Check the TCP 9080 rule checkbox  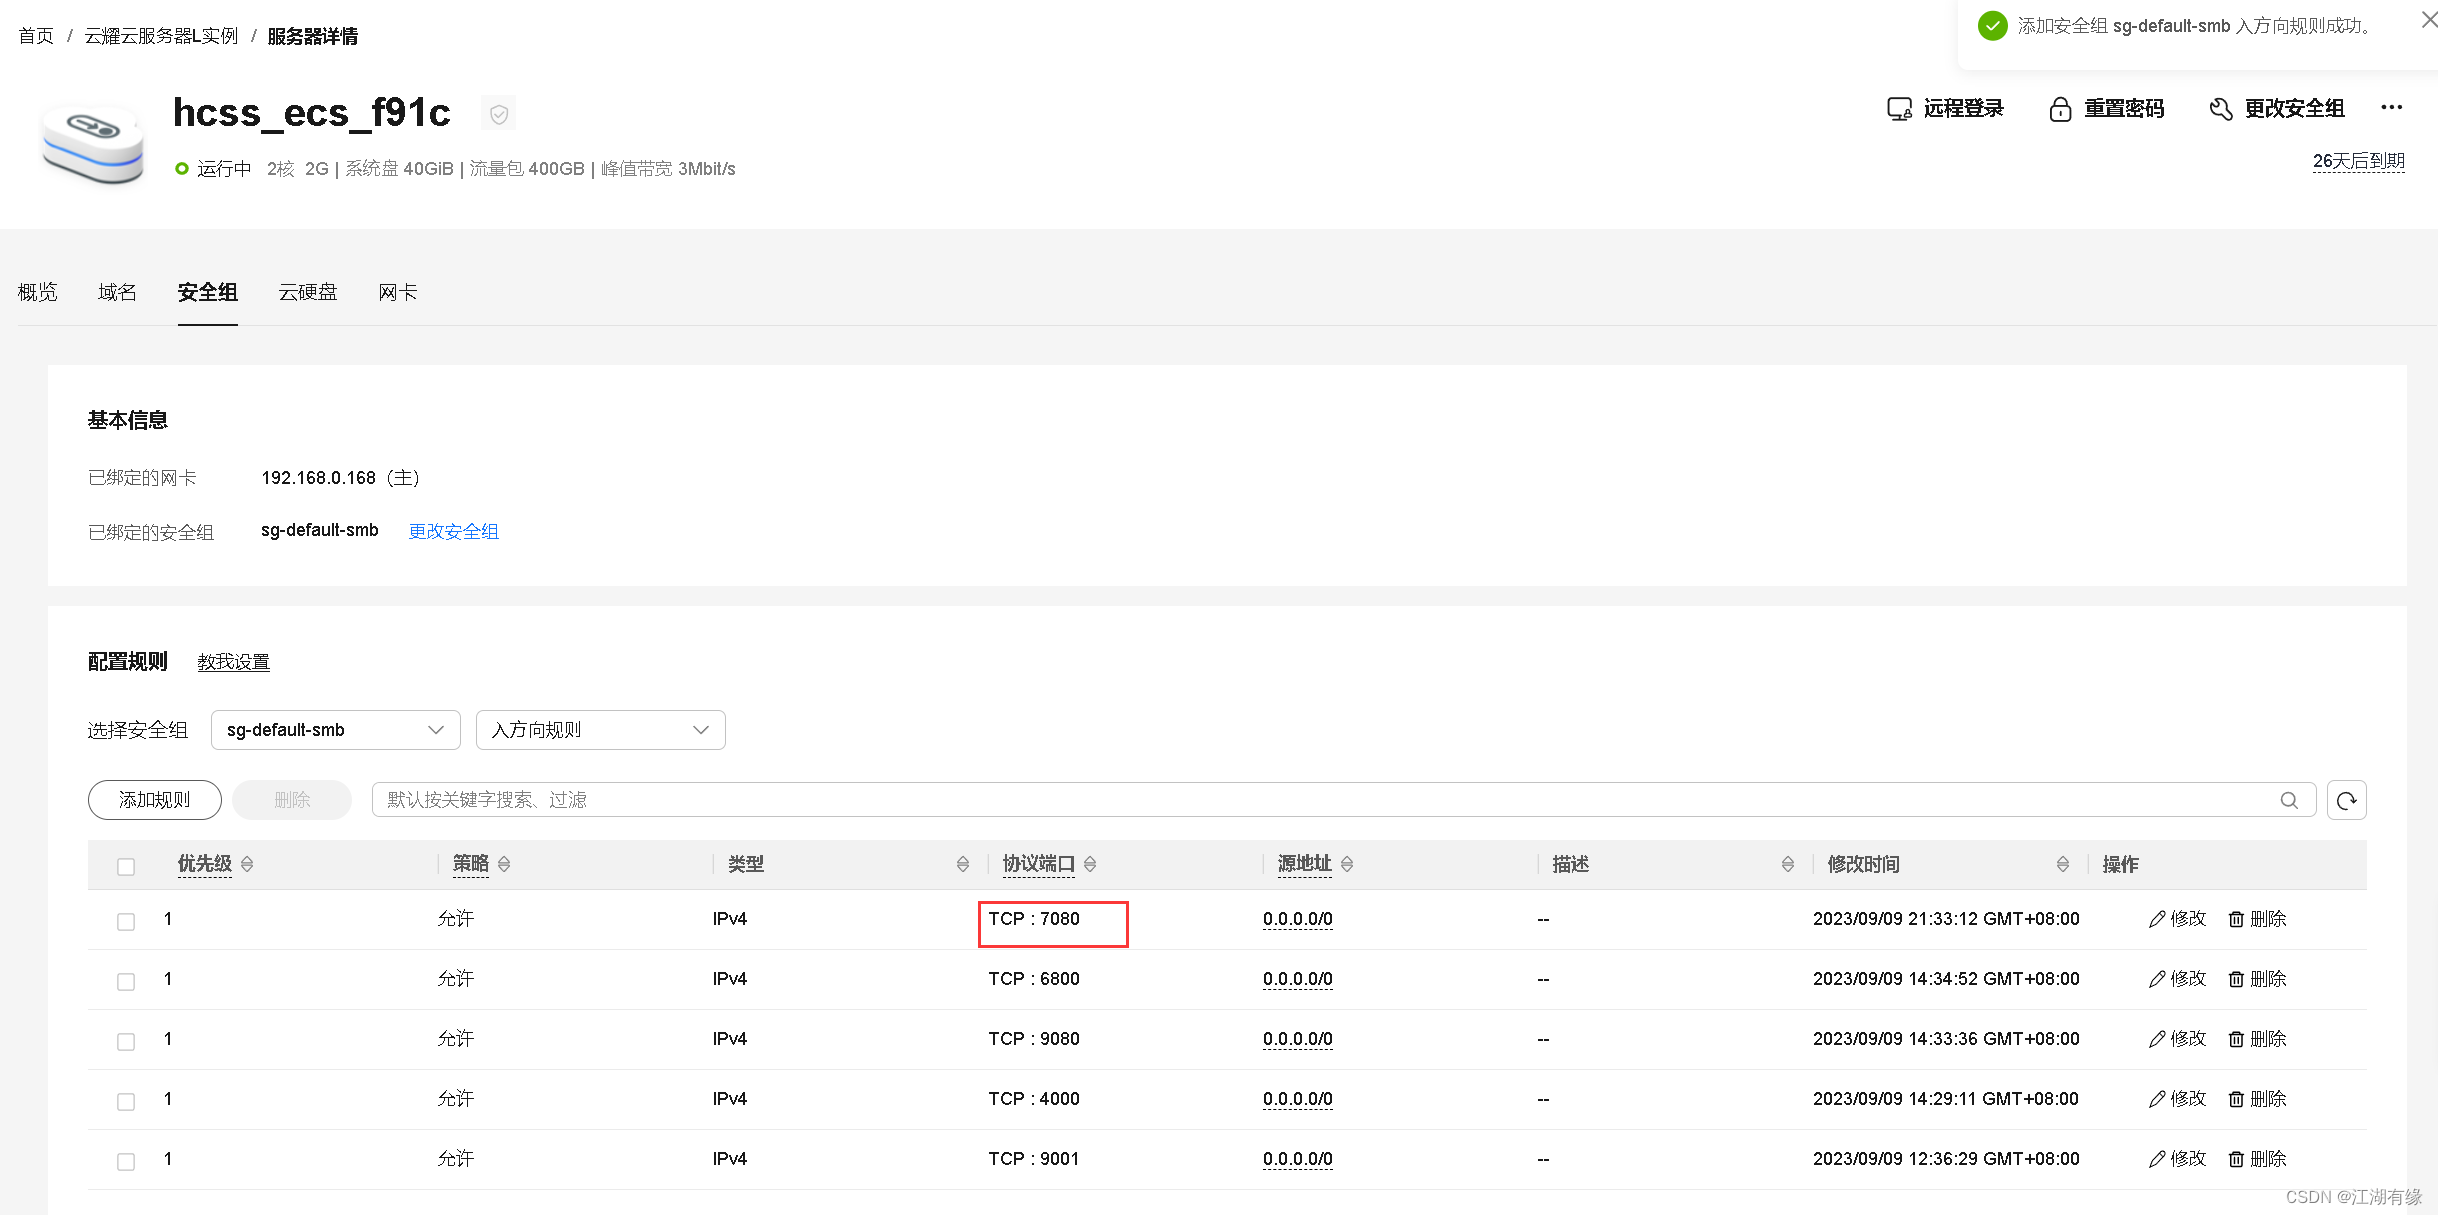coord(126,1041)
